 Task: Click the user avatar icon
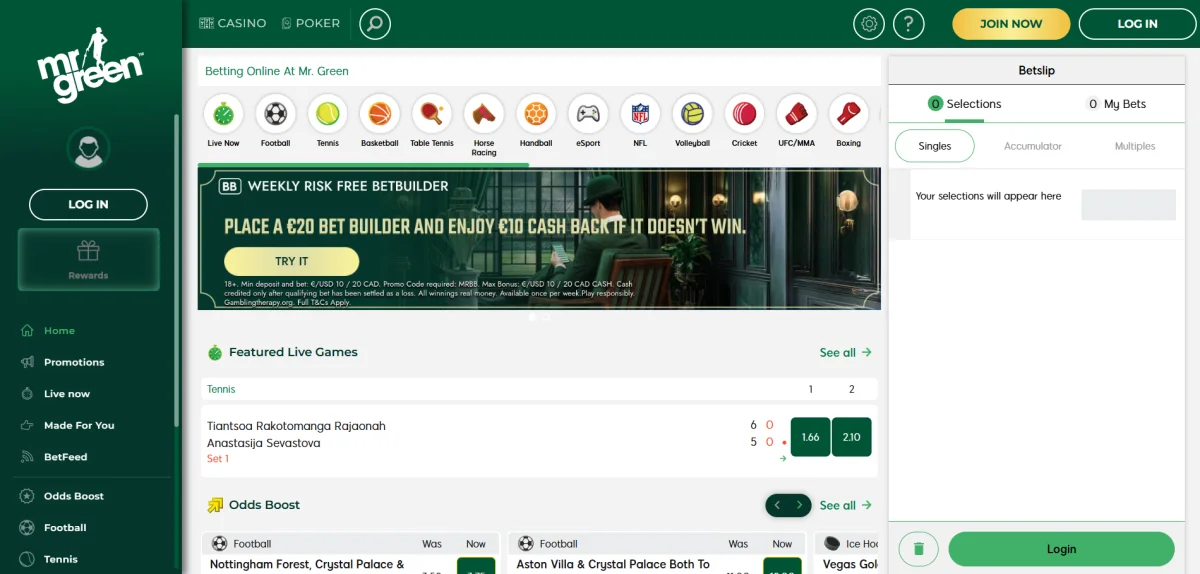point(88,149)
